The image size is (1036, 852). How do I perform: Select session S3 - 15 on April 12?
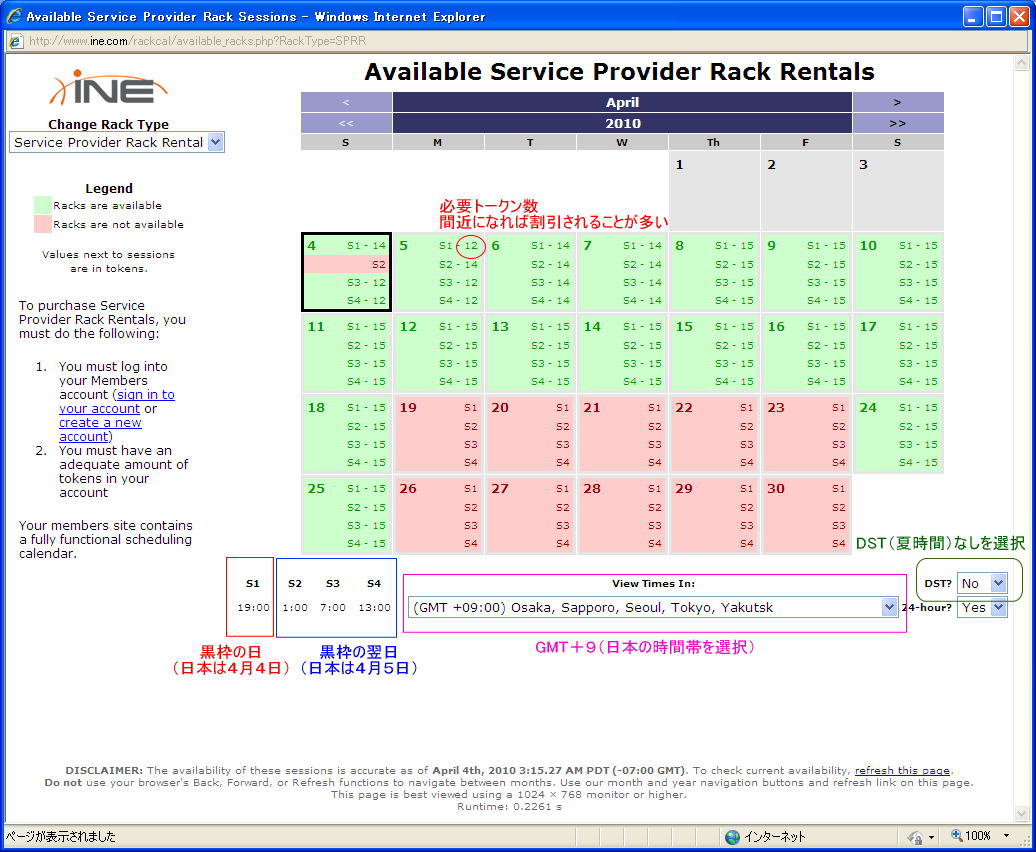[x=458, y=364]
